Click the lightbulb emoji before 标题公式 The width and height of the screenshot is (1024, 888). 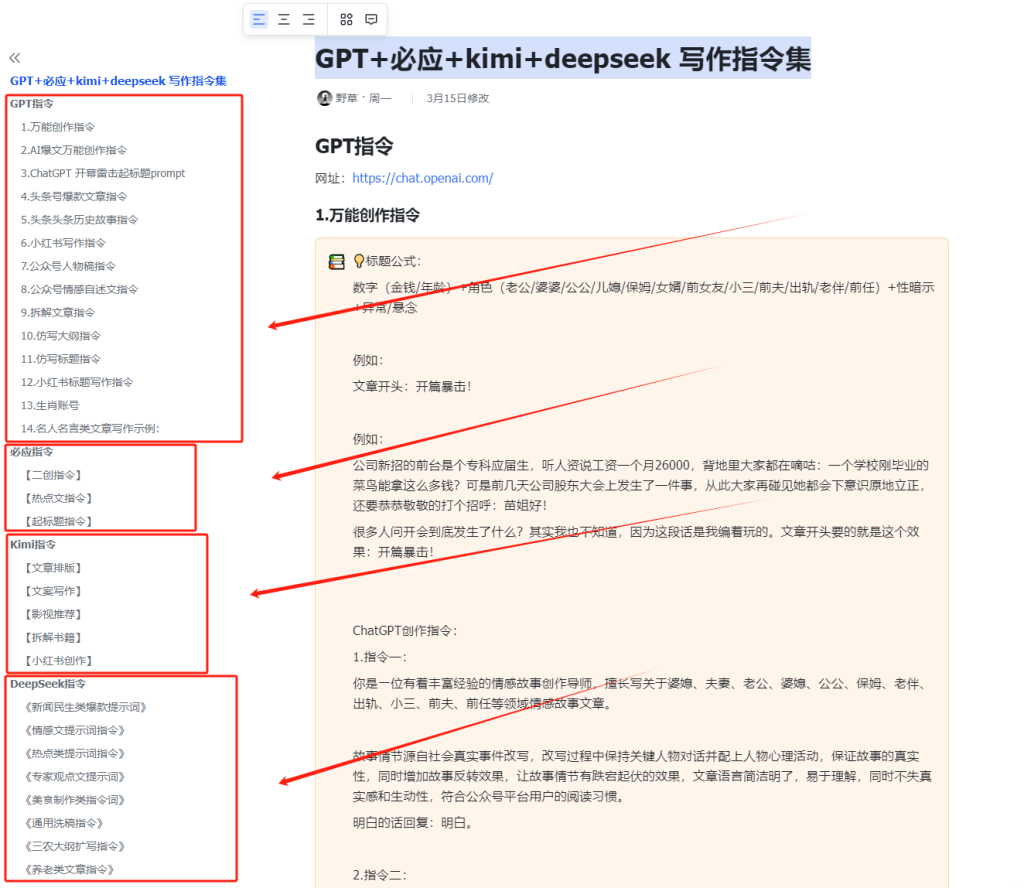(359, 261)
